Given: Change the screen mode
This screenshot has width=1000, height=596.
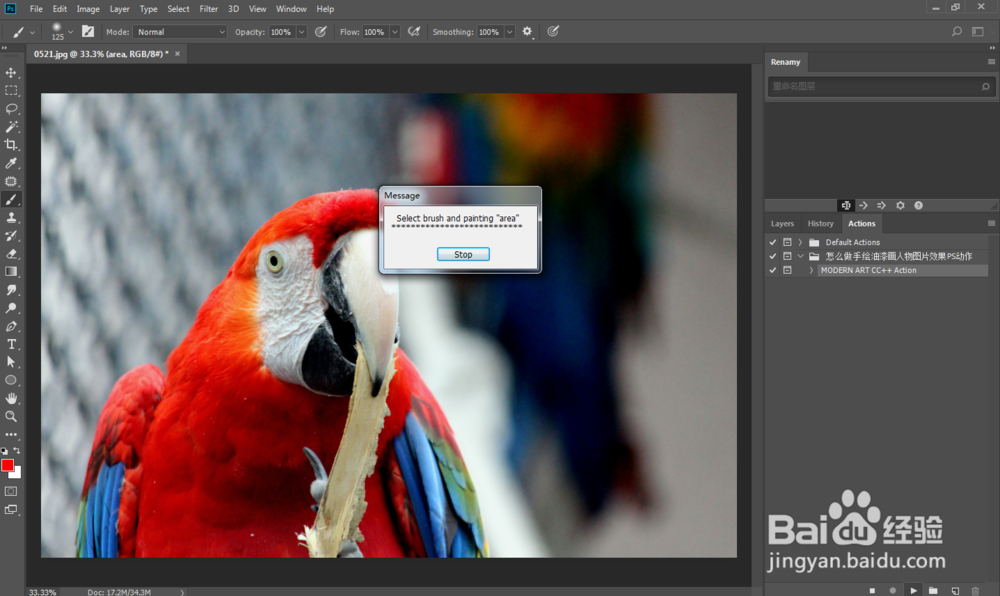Looking at the screenshot, I should (11, 510).
